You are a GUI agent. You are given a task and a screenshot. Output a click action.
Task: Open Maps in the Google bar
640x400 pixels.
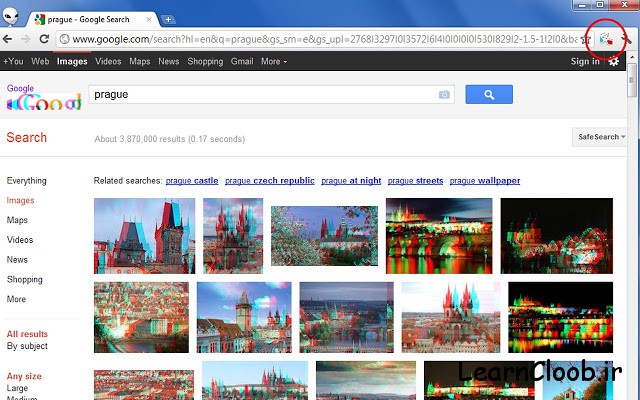pos(140,61)
